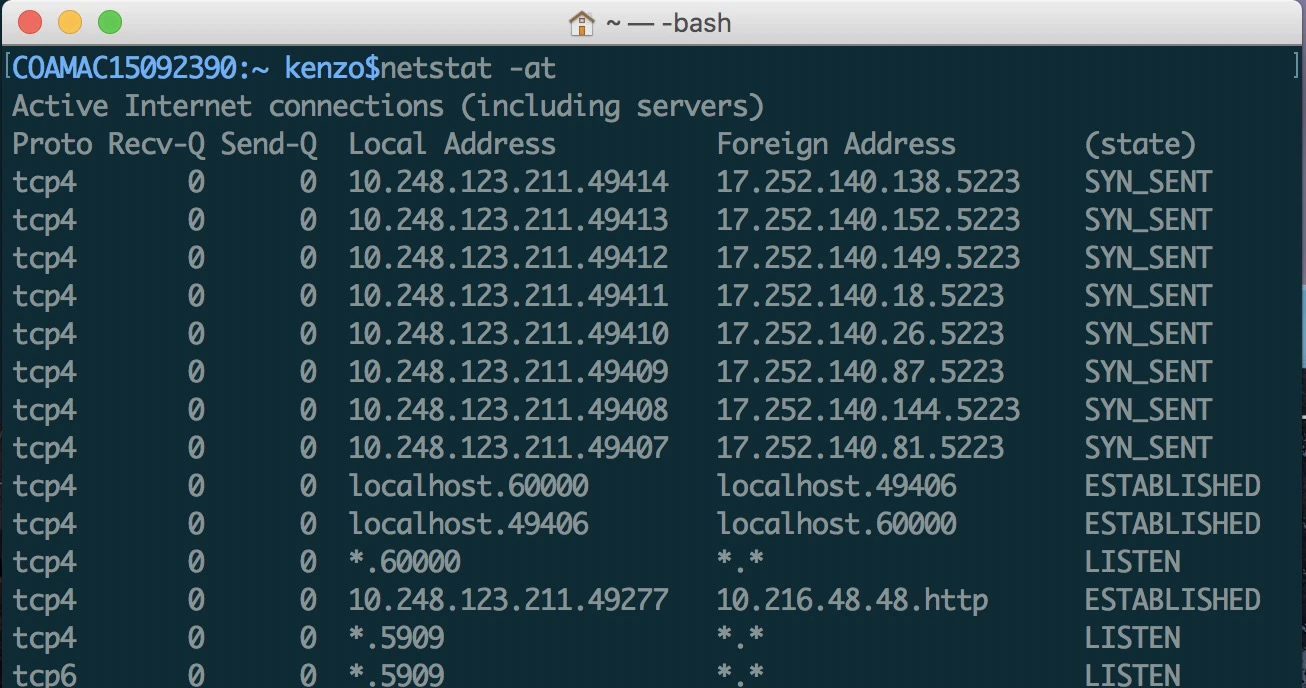Click the "Recv-Q" column header
The width and height of the screenshot is (1306, 688).
(156, 144)
